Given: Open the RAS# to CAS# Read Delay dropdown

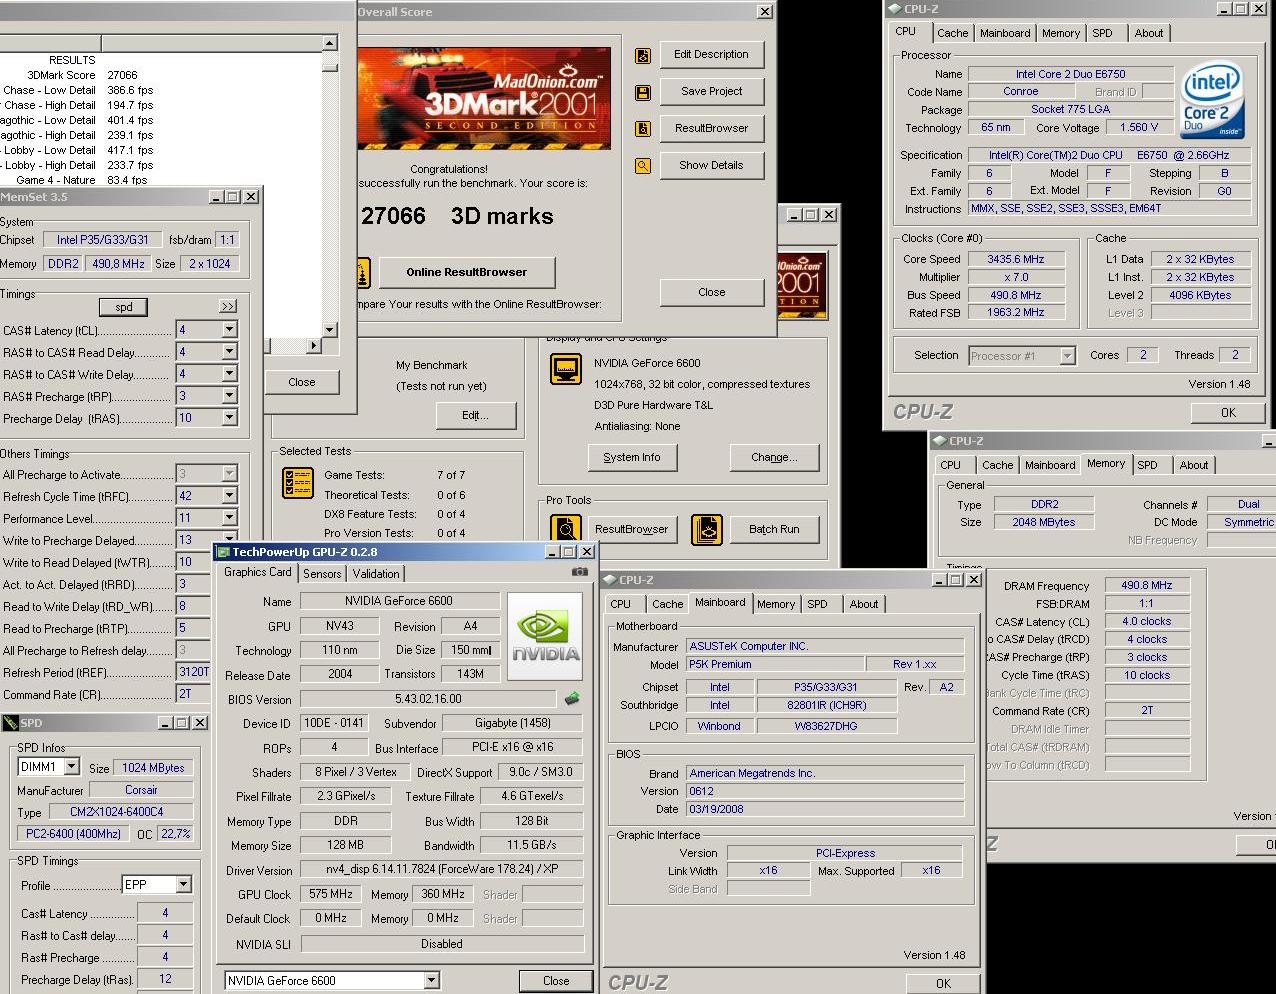Looking at the screenshot, I should coord(229,352).
